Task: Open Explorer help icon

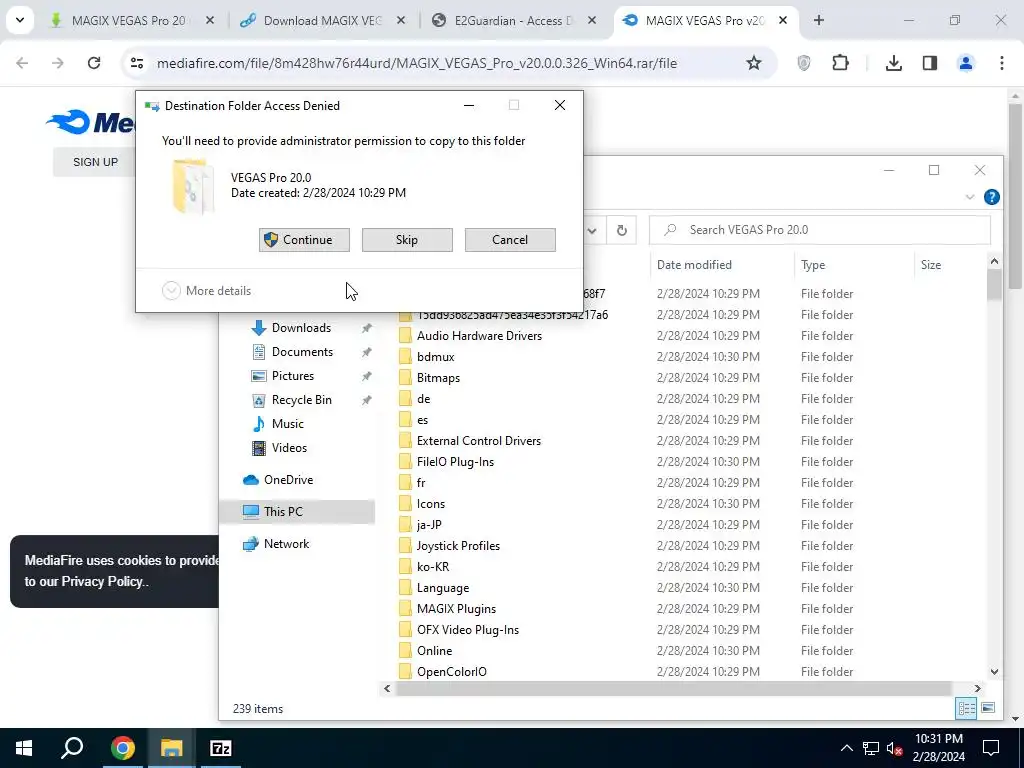Action: point(991,197)
